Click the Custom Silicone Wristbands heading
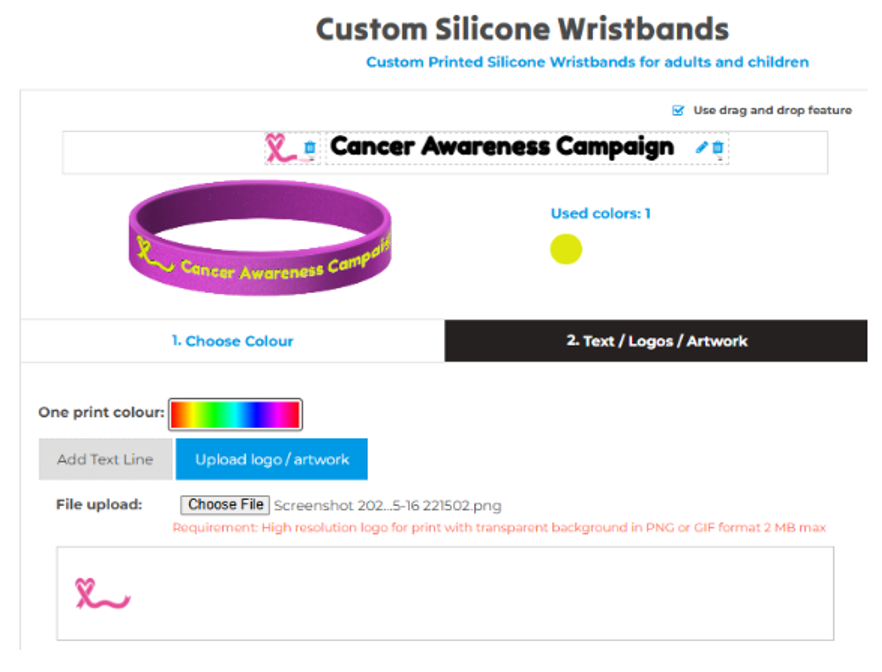 (522, 29)
